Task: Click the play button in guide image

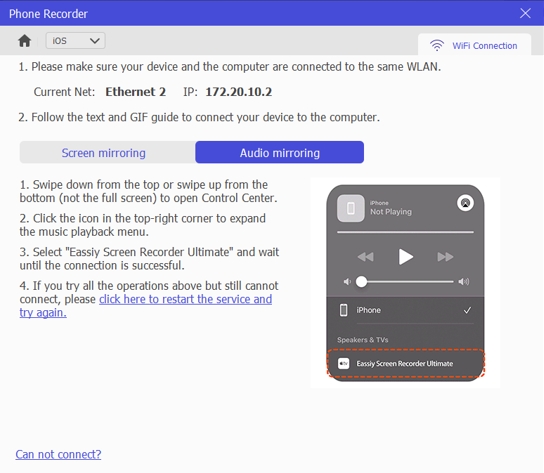Action: point(405,257)
